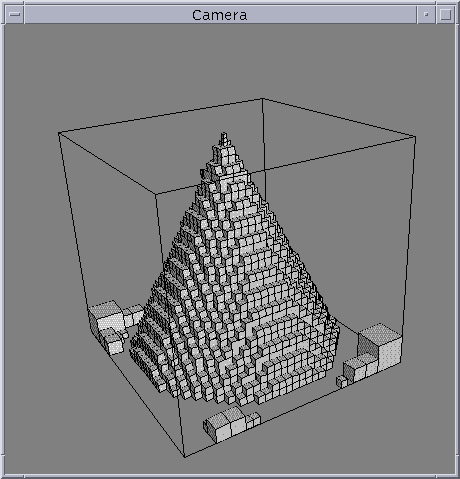Click the top right corner of bounding box

point(415,137)
